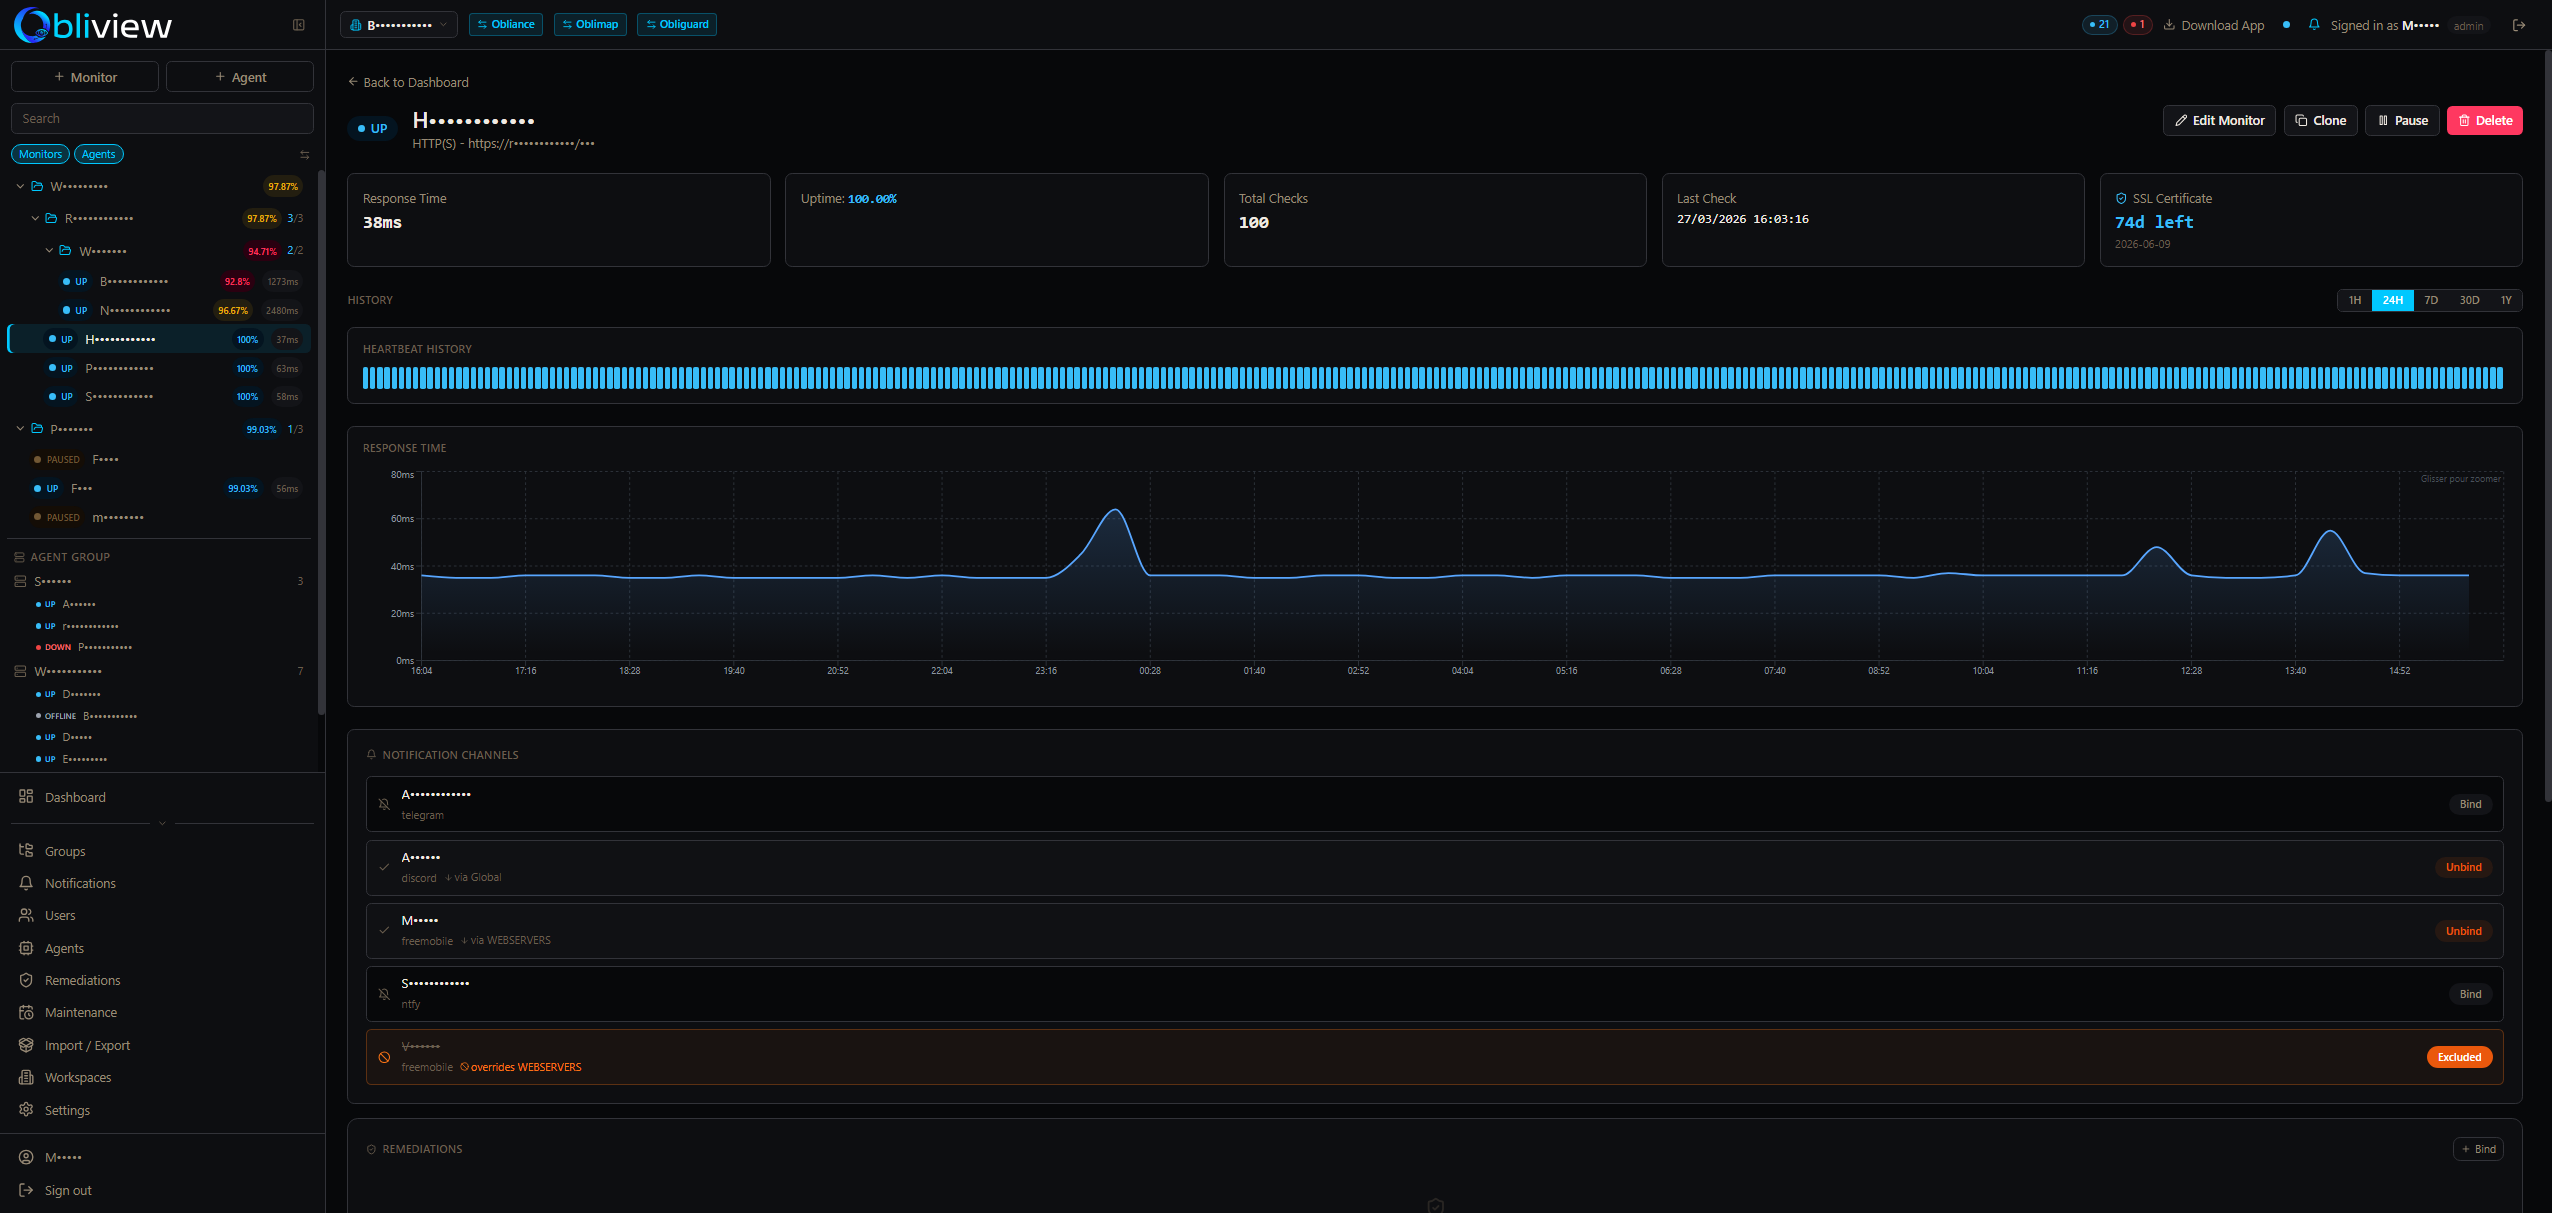Download the app via the download icon

[x=2167, y=24]
